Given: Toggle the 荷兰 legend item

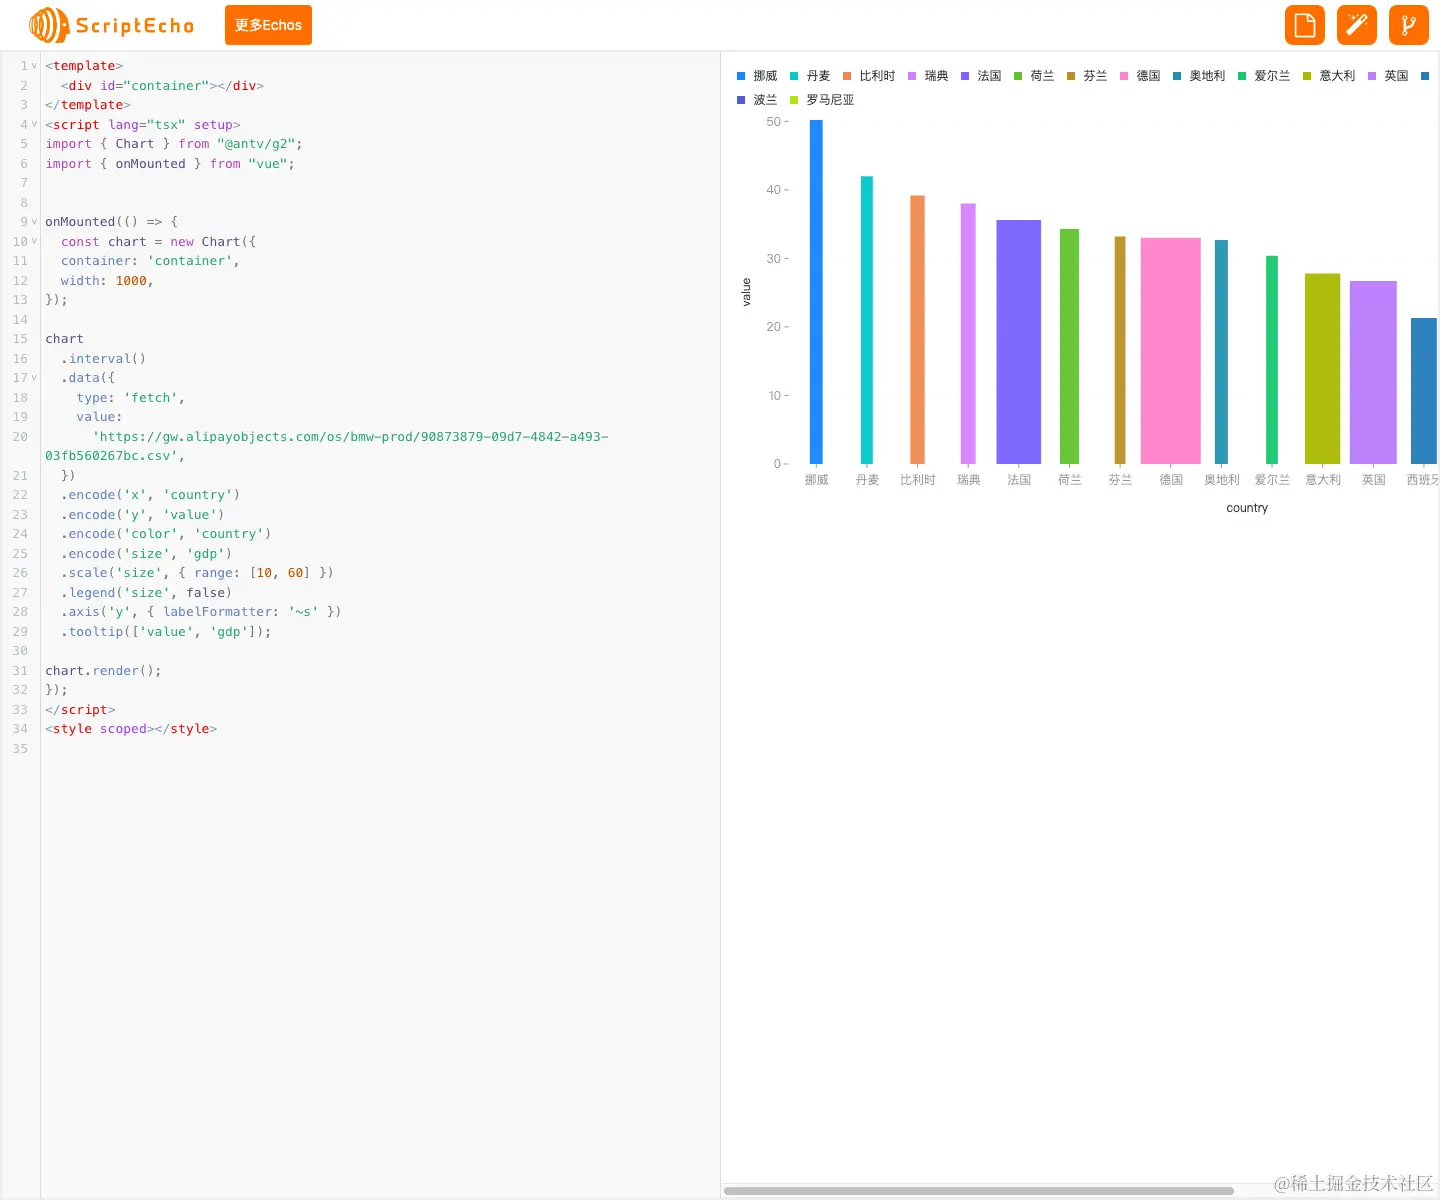Looking at the screenshot, I should tap(1034, 76).
